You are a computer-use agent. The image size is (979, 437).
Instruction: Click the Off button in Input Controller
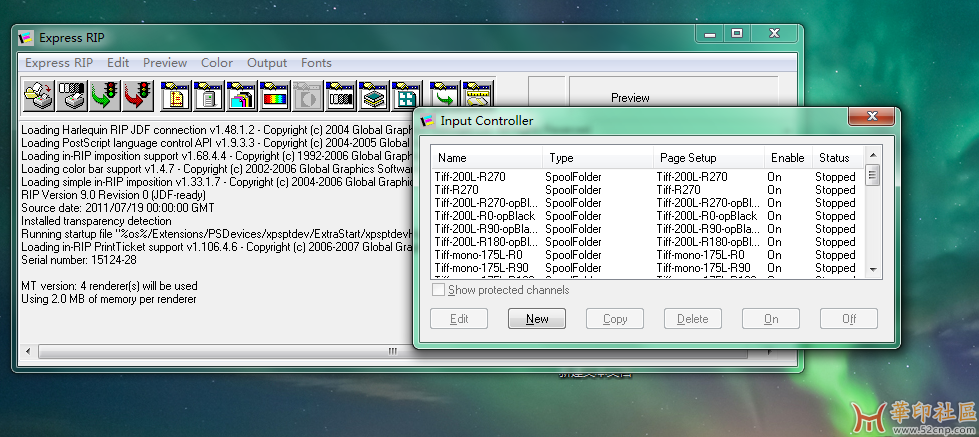[x=849, y=318]
